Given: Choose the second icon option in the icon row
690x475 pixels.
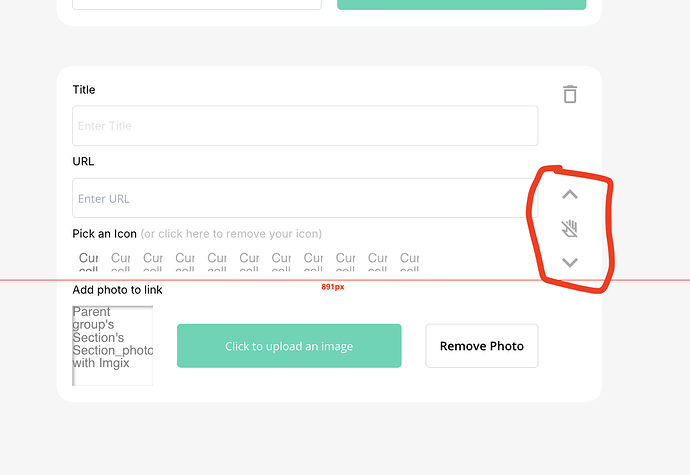Looking at the screenshot, I should click(x=121, y=261).
